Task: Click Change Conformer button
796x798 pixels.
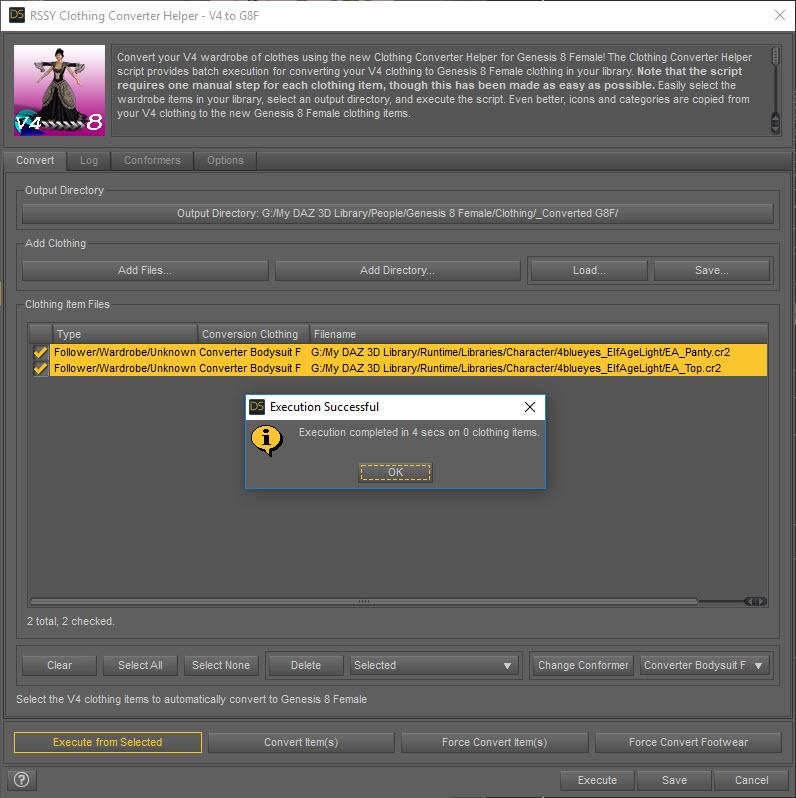Action: point(583,665)
